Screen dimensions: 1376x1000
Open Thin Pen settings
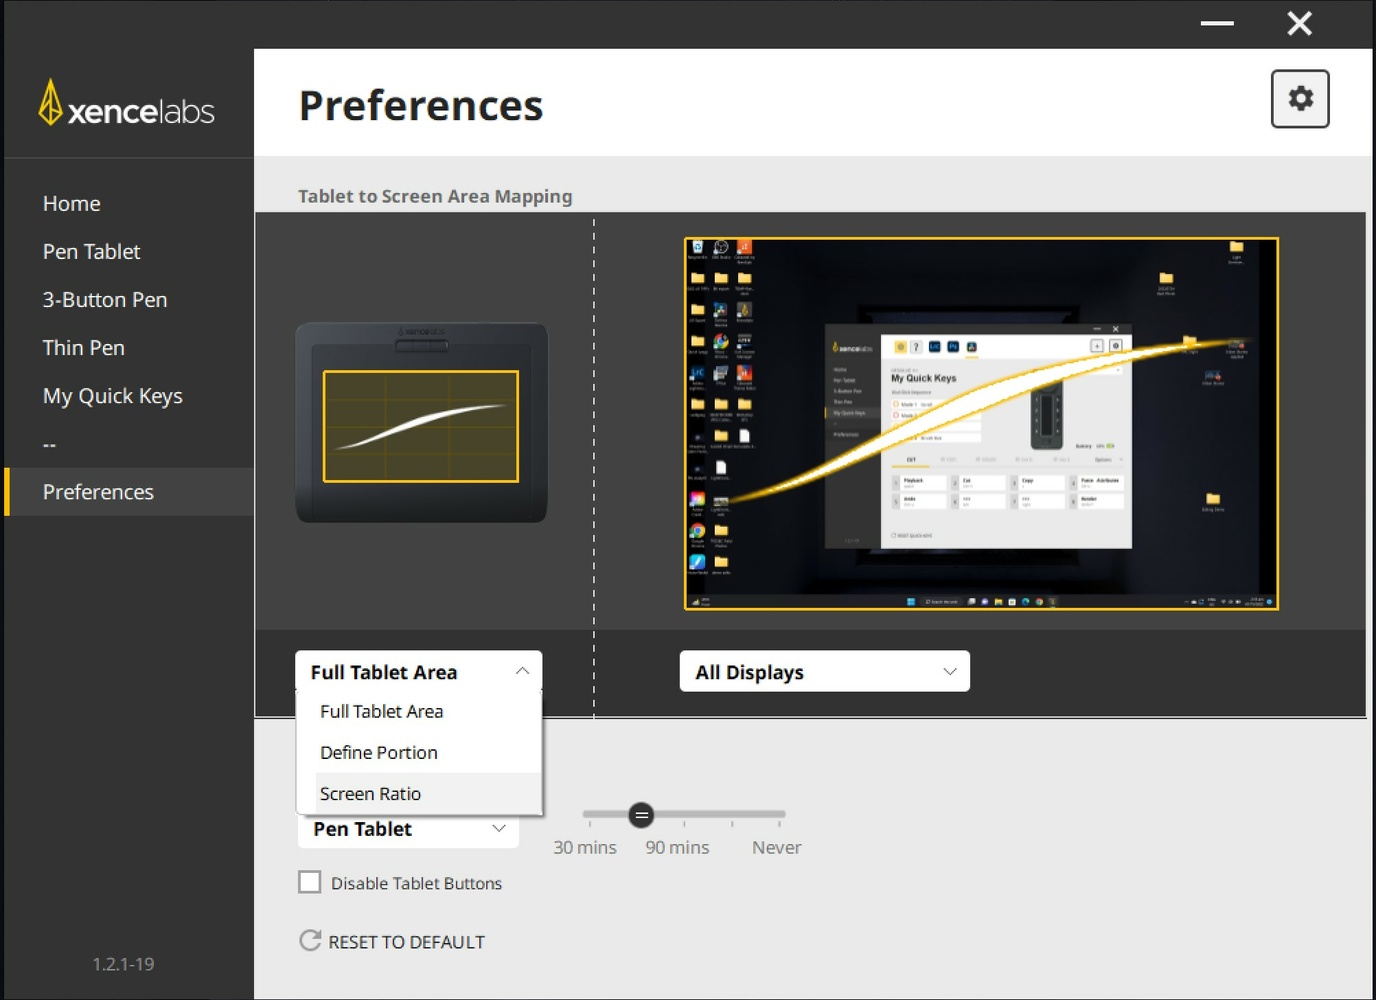click(84, 348)
